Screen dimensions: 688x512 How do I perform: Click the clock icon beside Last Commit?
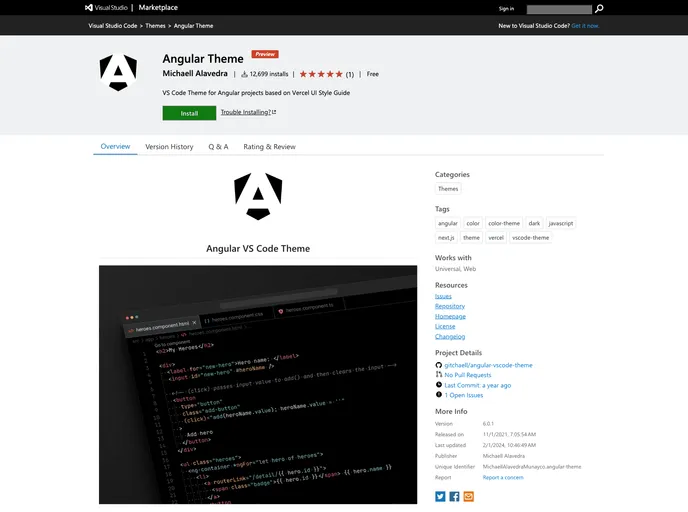click(x=438, y=385)
